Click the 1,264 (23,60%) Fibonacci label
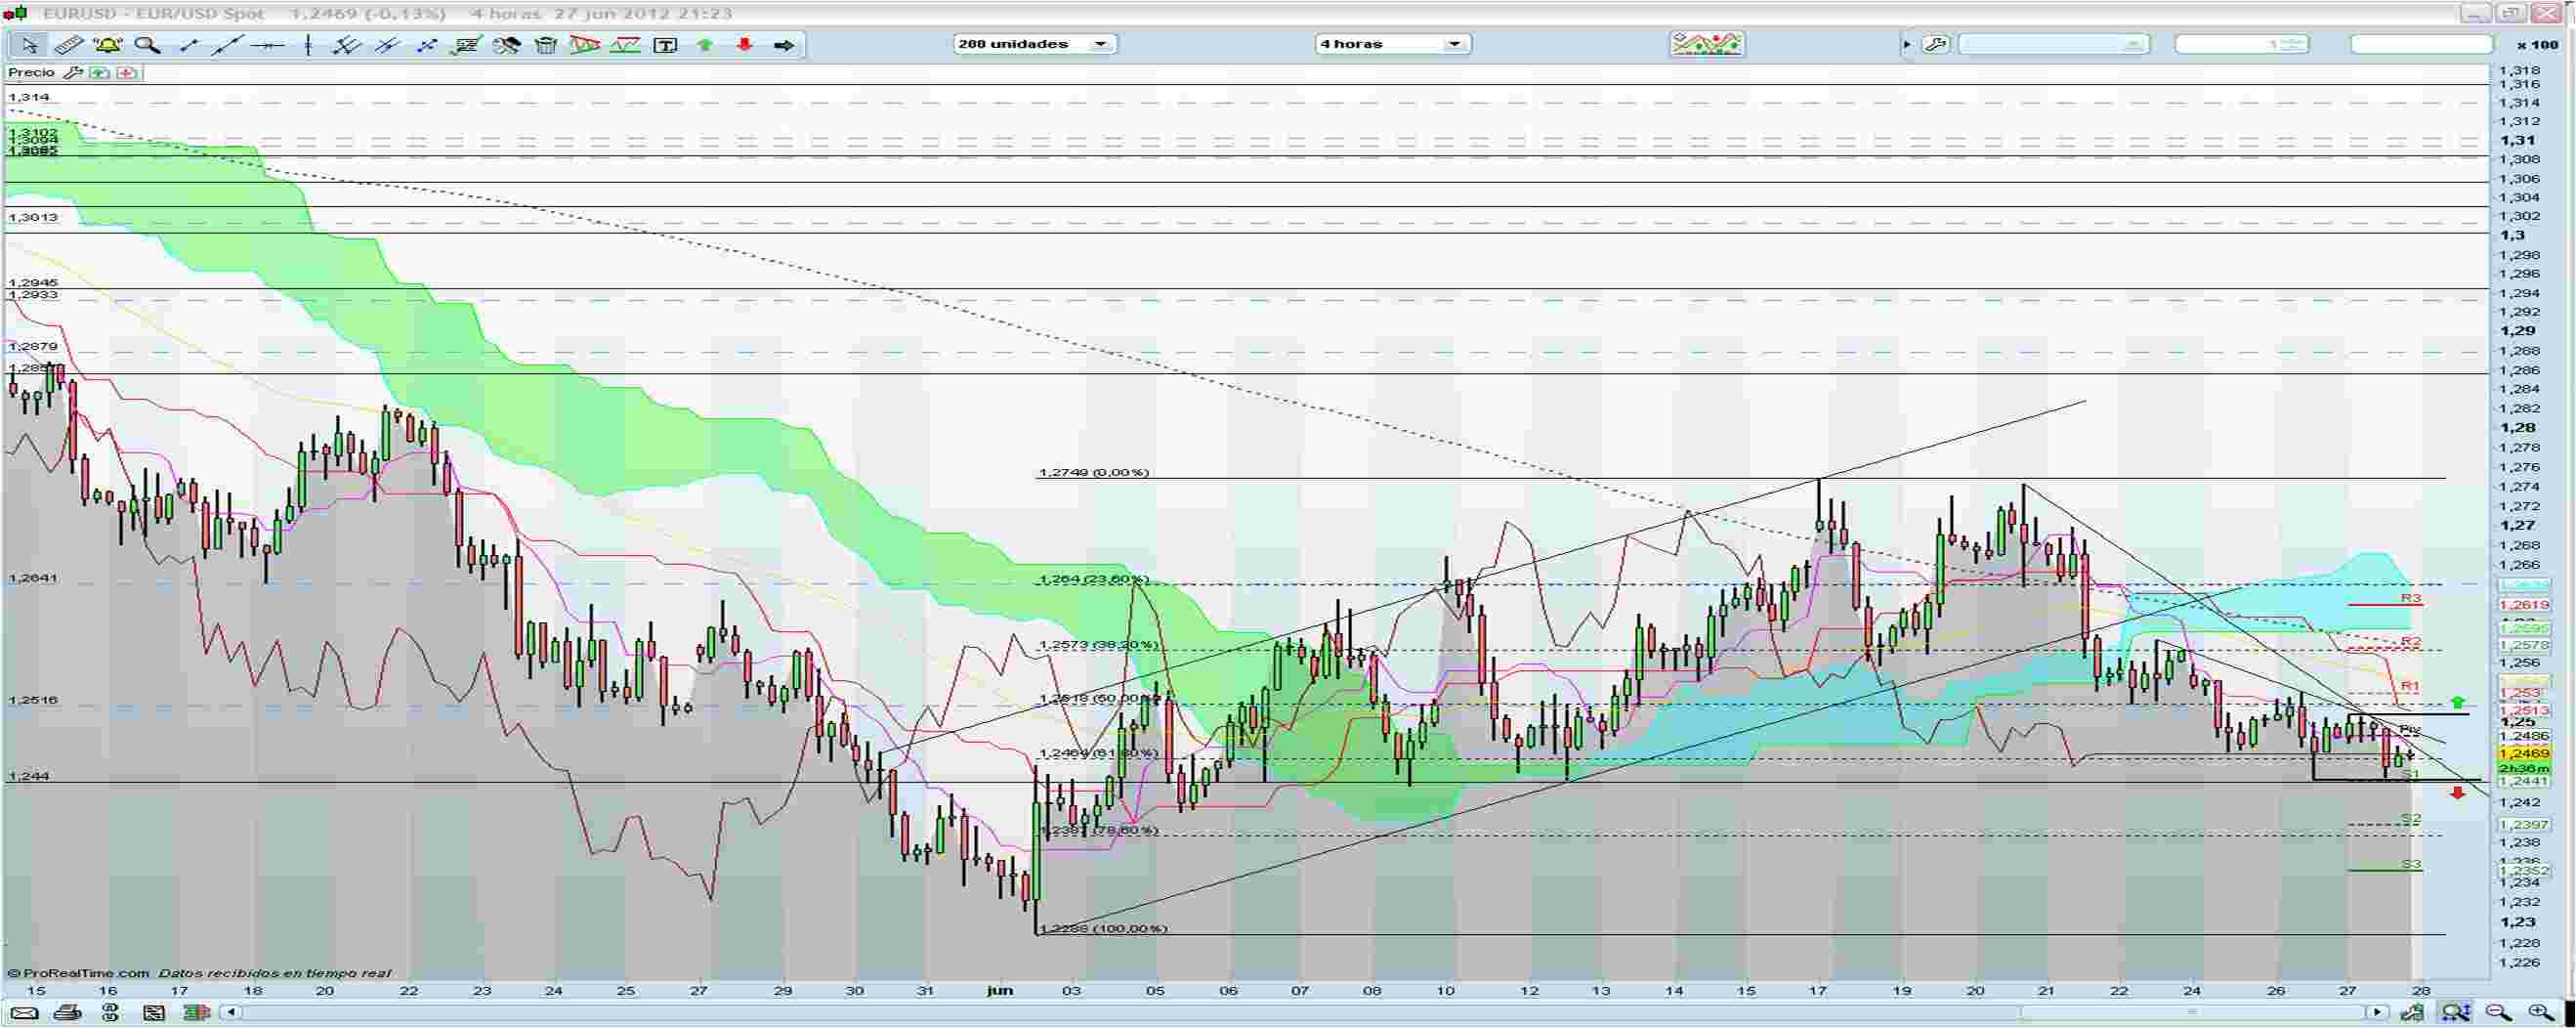 1093,579
